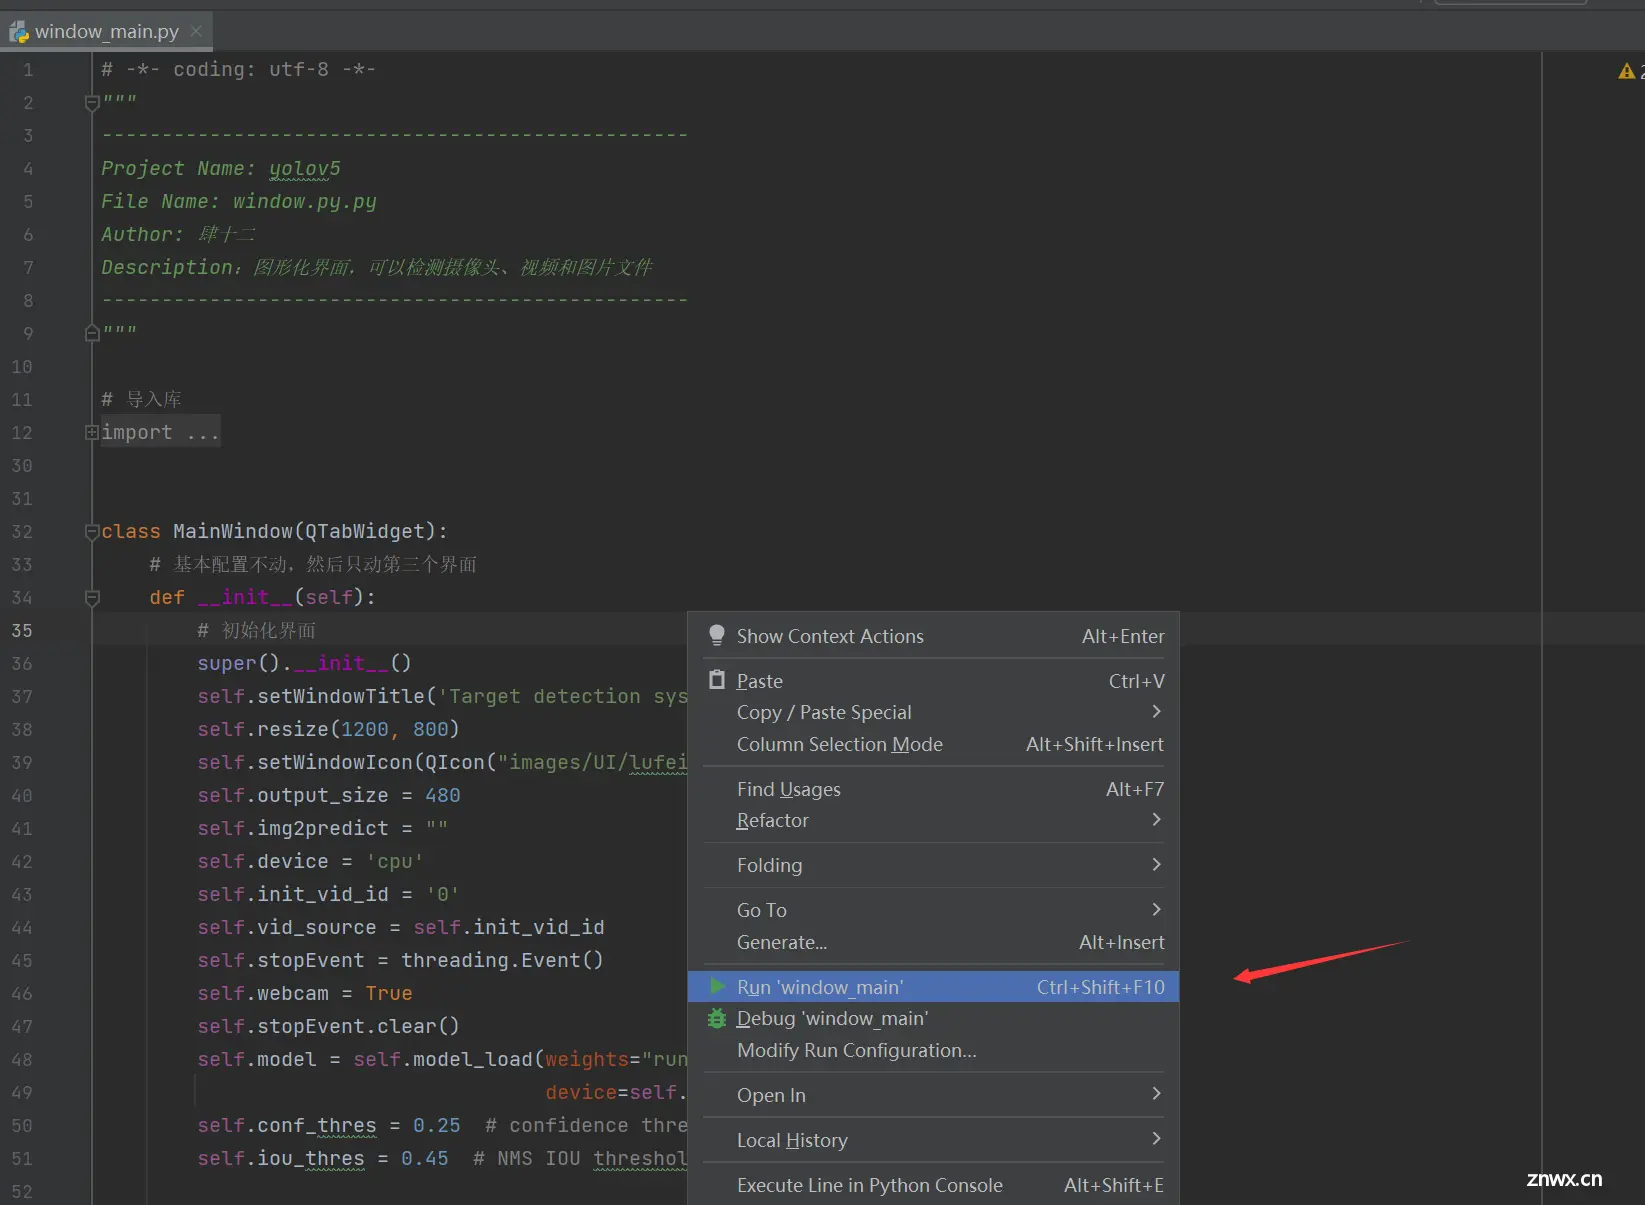Select the window_main.py editor tab

[x=107, y=31]
